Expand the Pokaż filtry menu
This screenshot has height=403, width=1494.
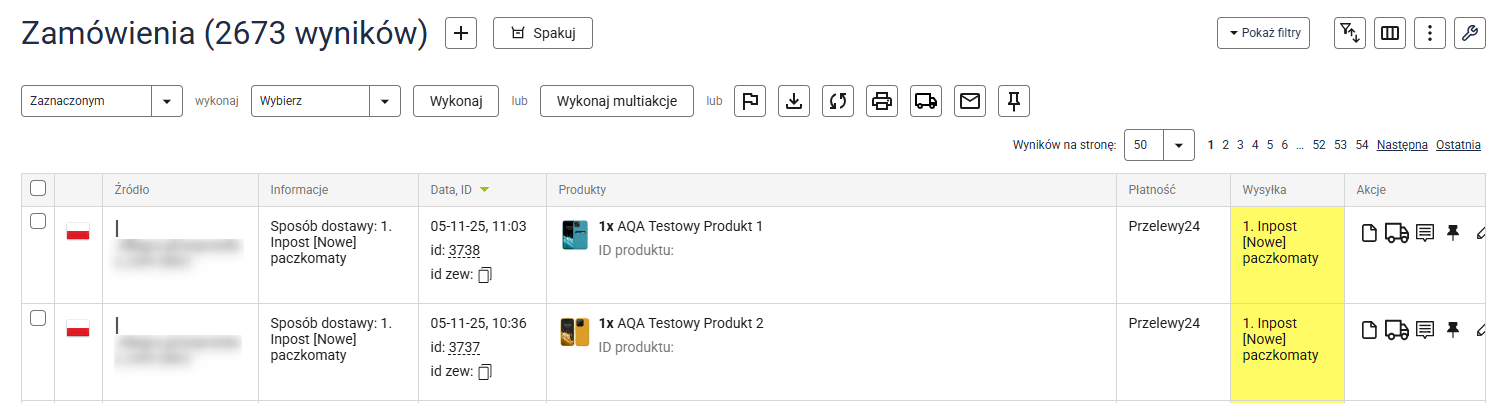point(1263,33)
